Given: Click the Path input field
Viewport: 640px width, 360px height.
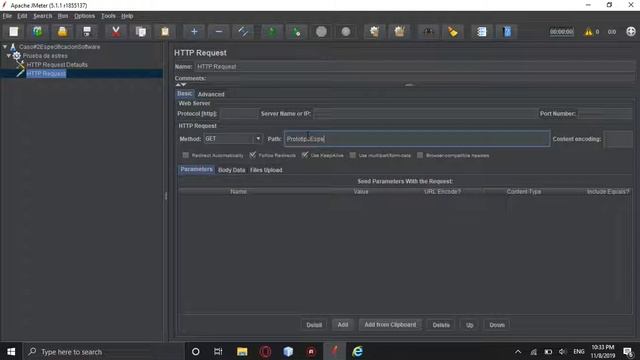Looking at the screenshot, I should [x=417, y=139].
